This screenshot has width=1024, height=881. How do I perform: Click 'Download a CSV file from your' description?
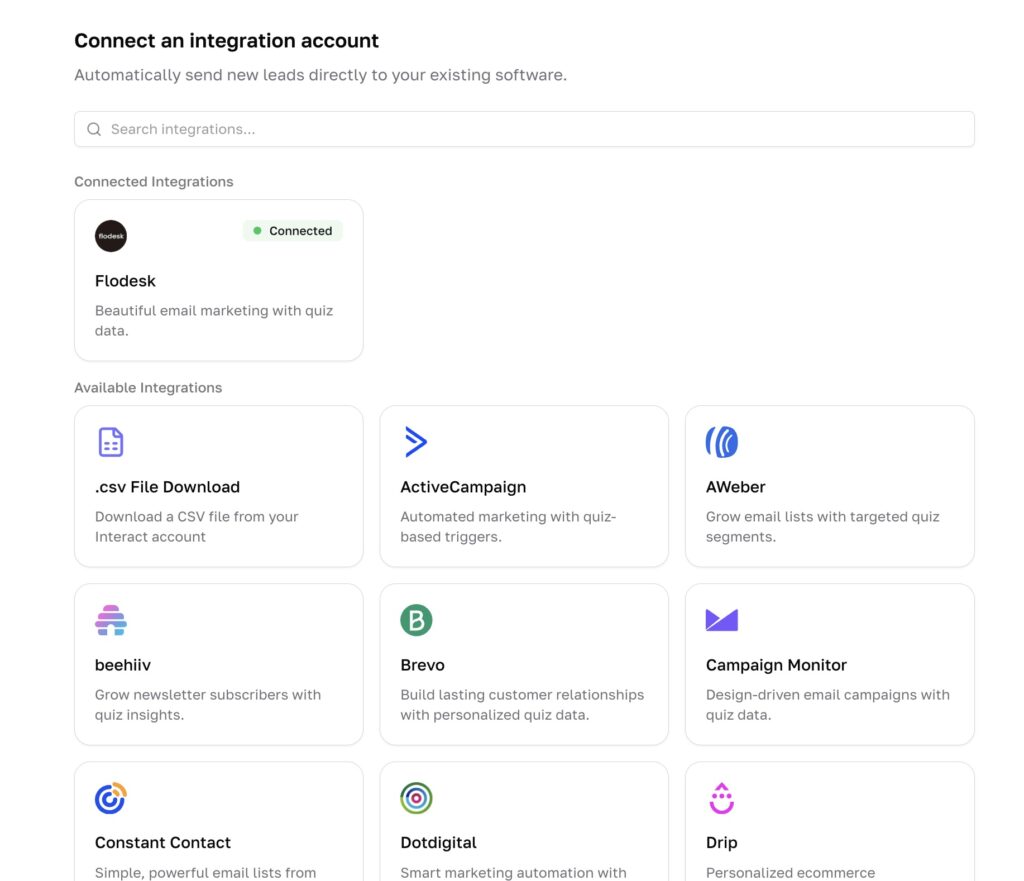pos(197,517)
